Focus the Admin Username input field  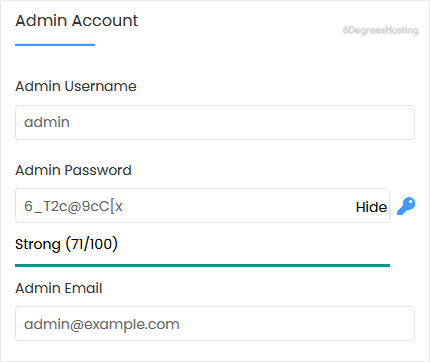(x=215, y=122)
